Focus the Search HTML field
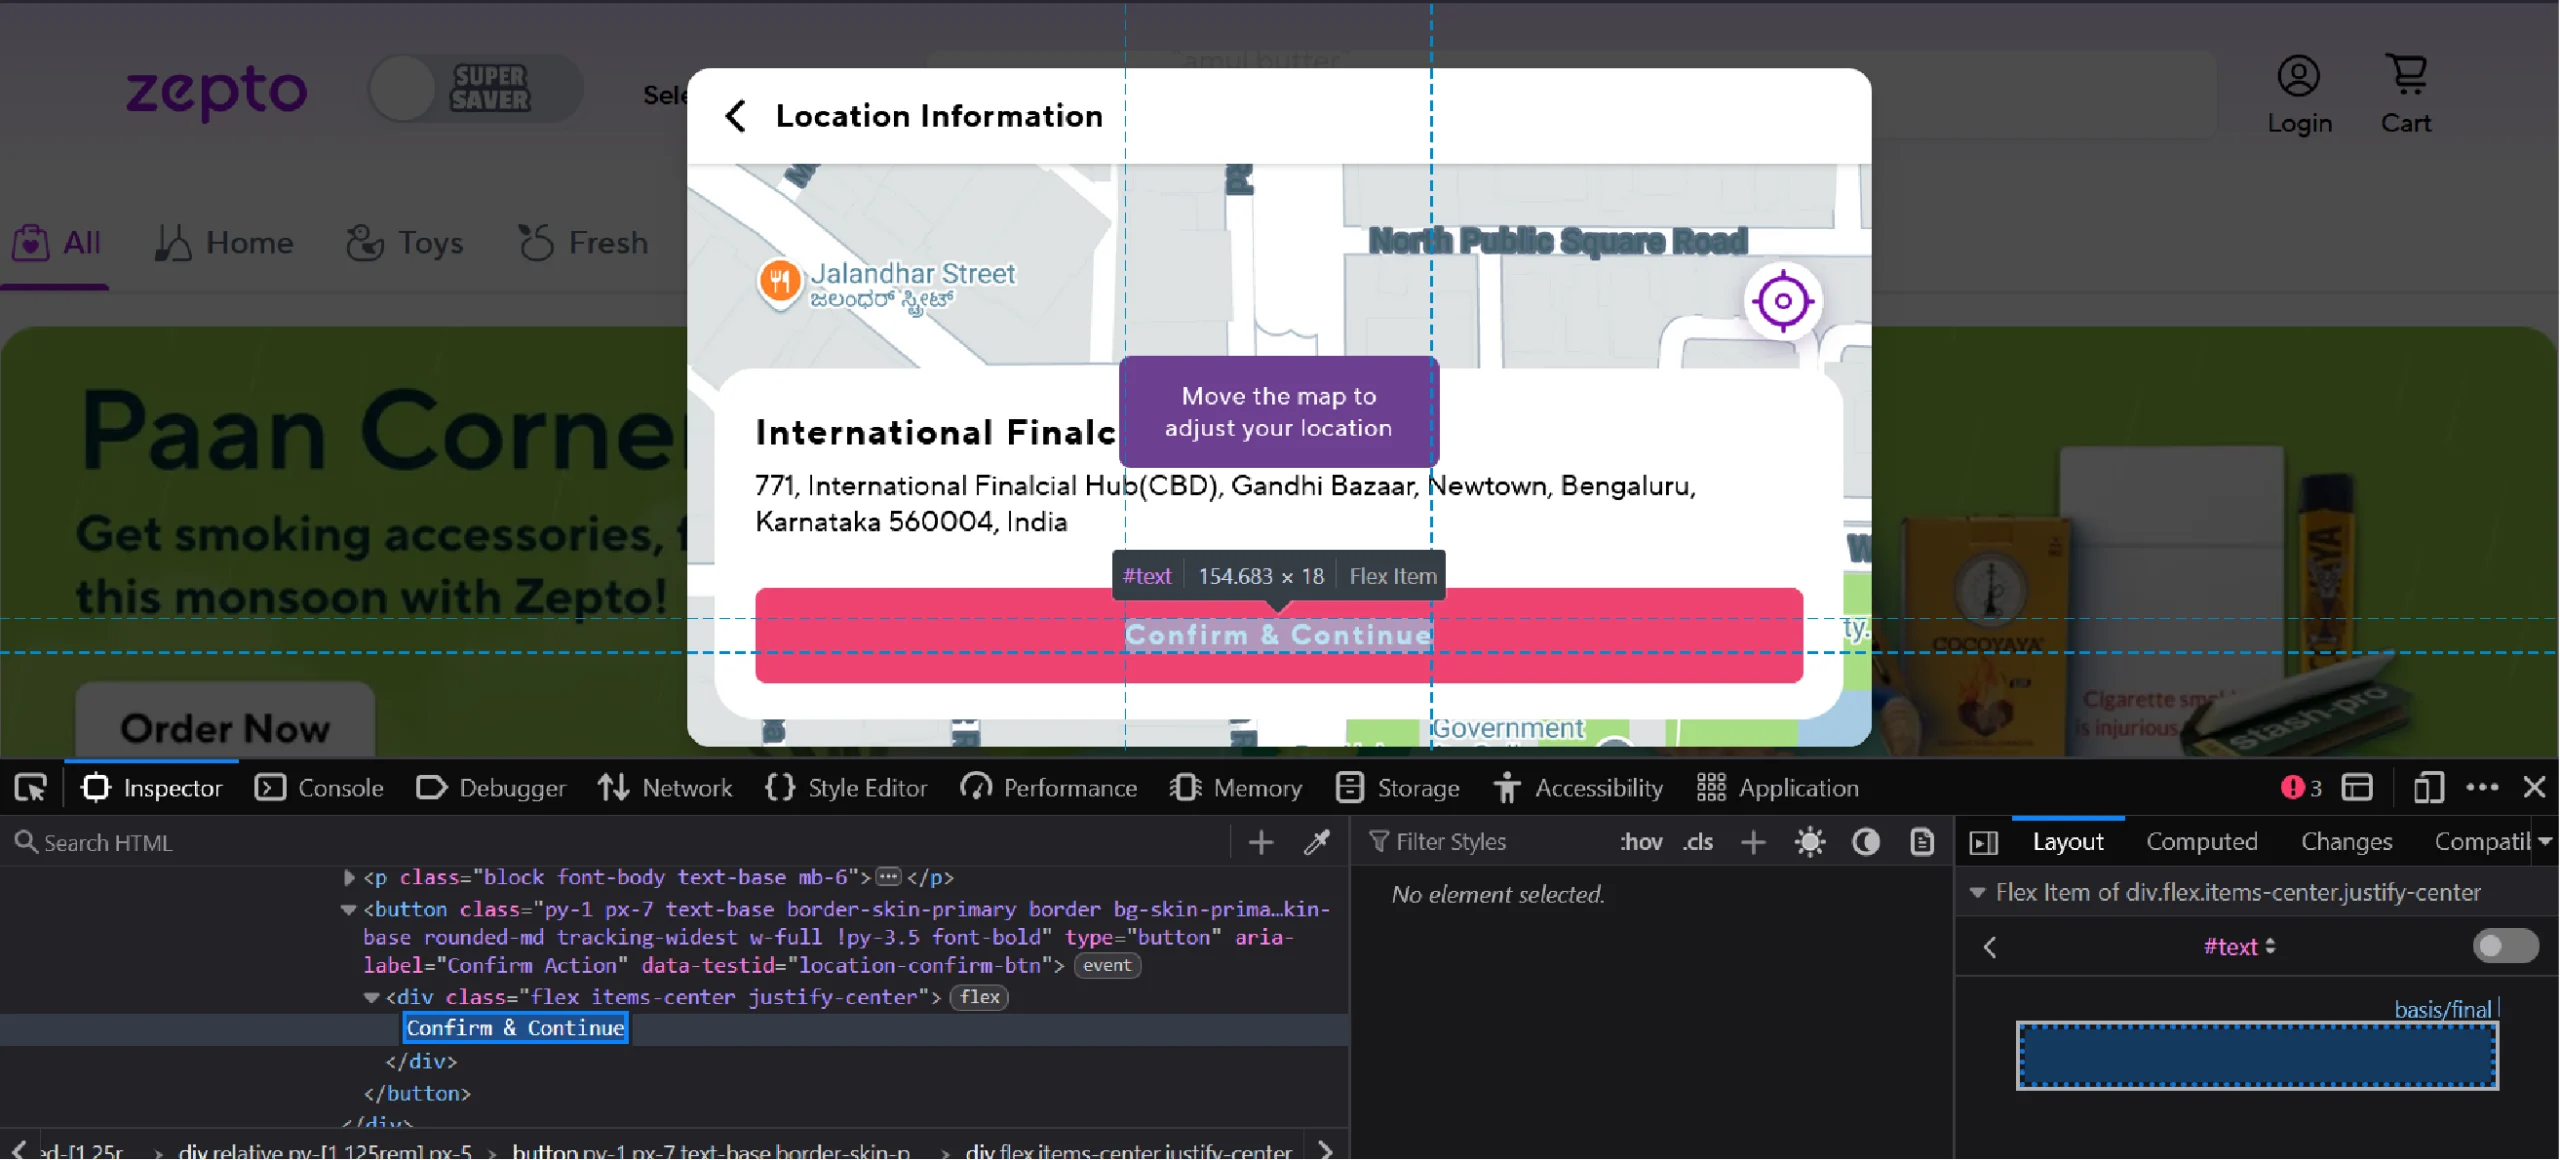Viewport: 2560px width, 1160px height. coord(615,842)
